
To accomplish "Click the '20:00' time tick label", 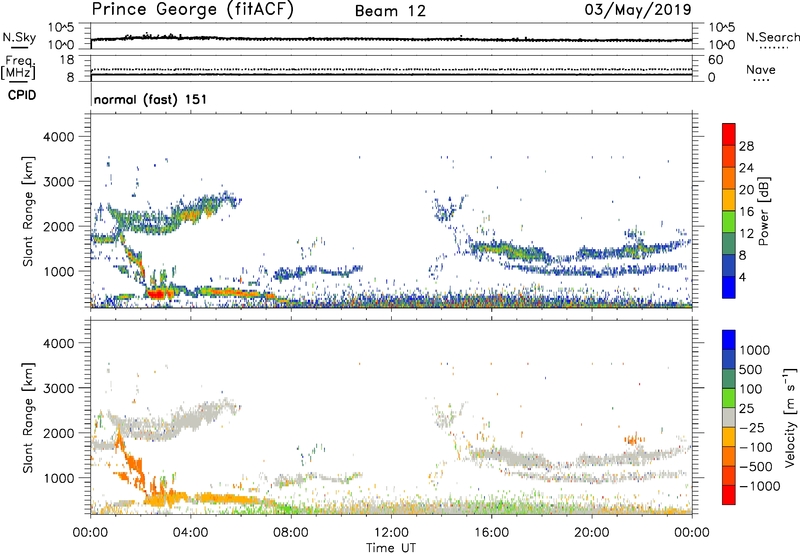I will tap(591, 533).
